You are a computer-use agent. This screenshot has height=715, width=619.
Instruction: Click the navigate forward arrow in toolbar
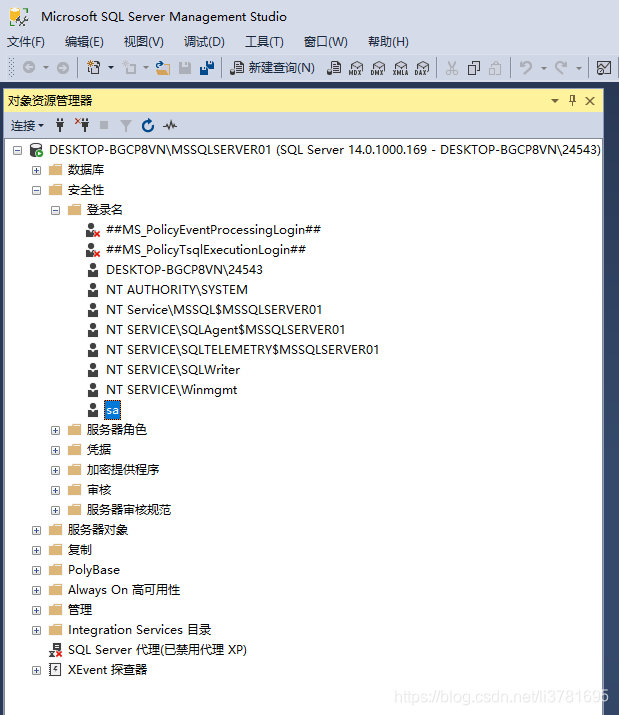62,68
